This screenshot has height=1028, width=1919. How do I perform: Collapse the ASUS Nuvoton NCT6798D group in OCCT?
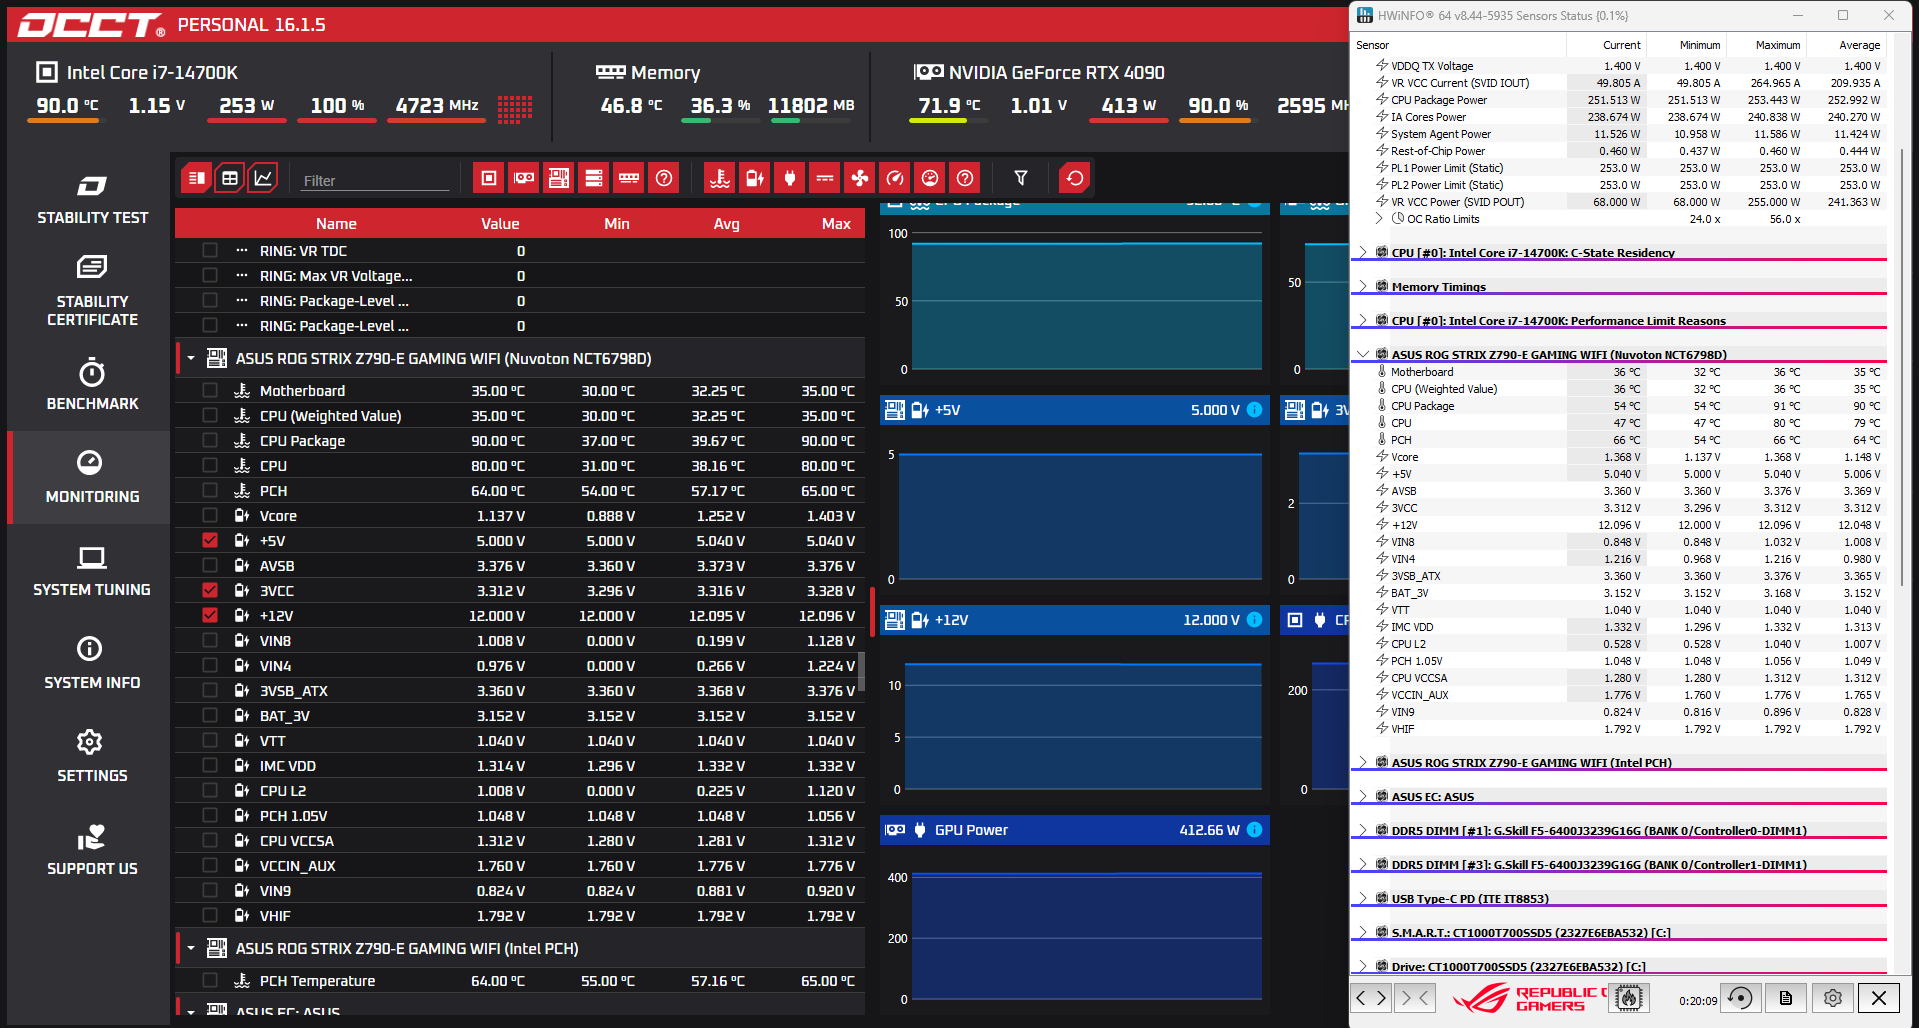(x=191, y=358)
